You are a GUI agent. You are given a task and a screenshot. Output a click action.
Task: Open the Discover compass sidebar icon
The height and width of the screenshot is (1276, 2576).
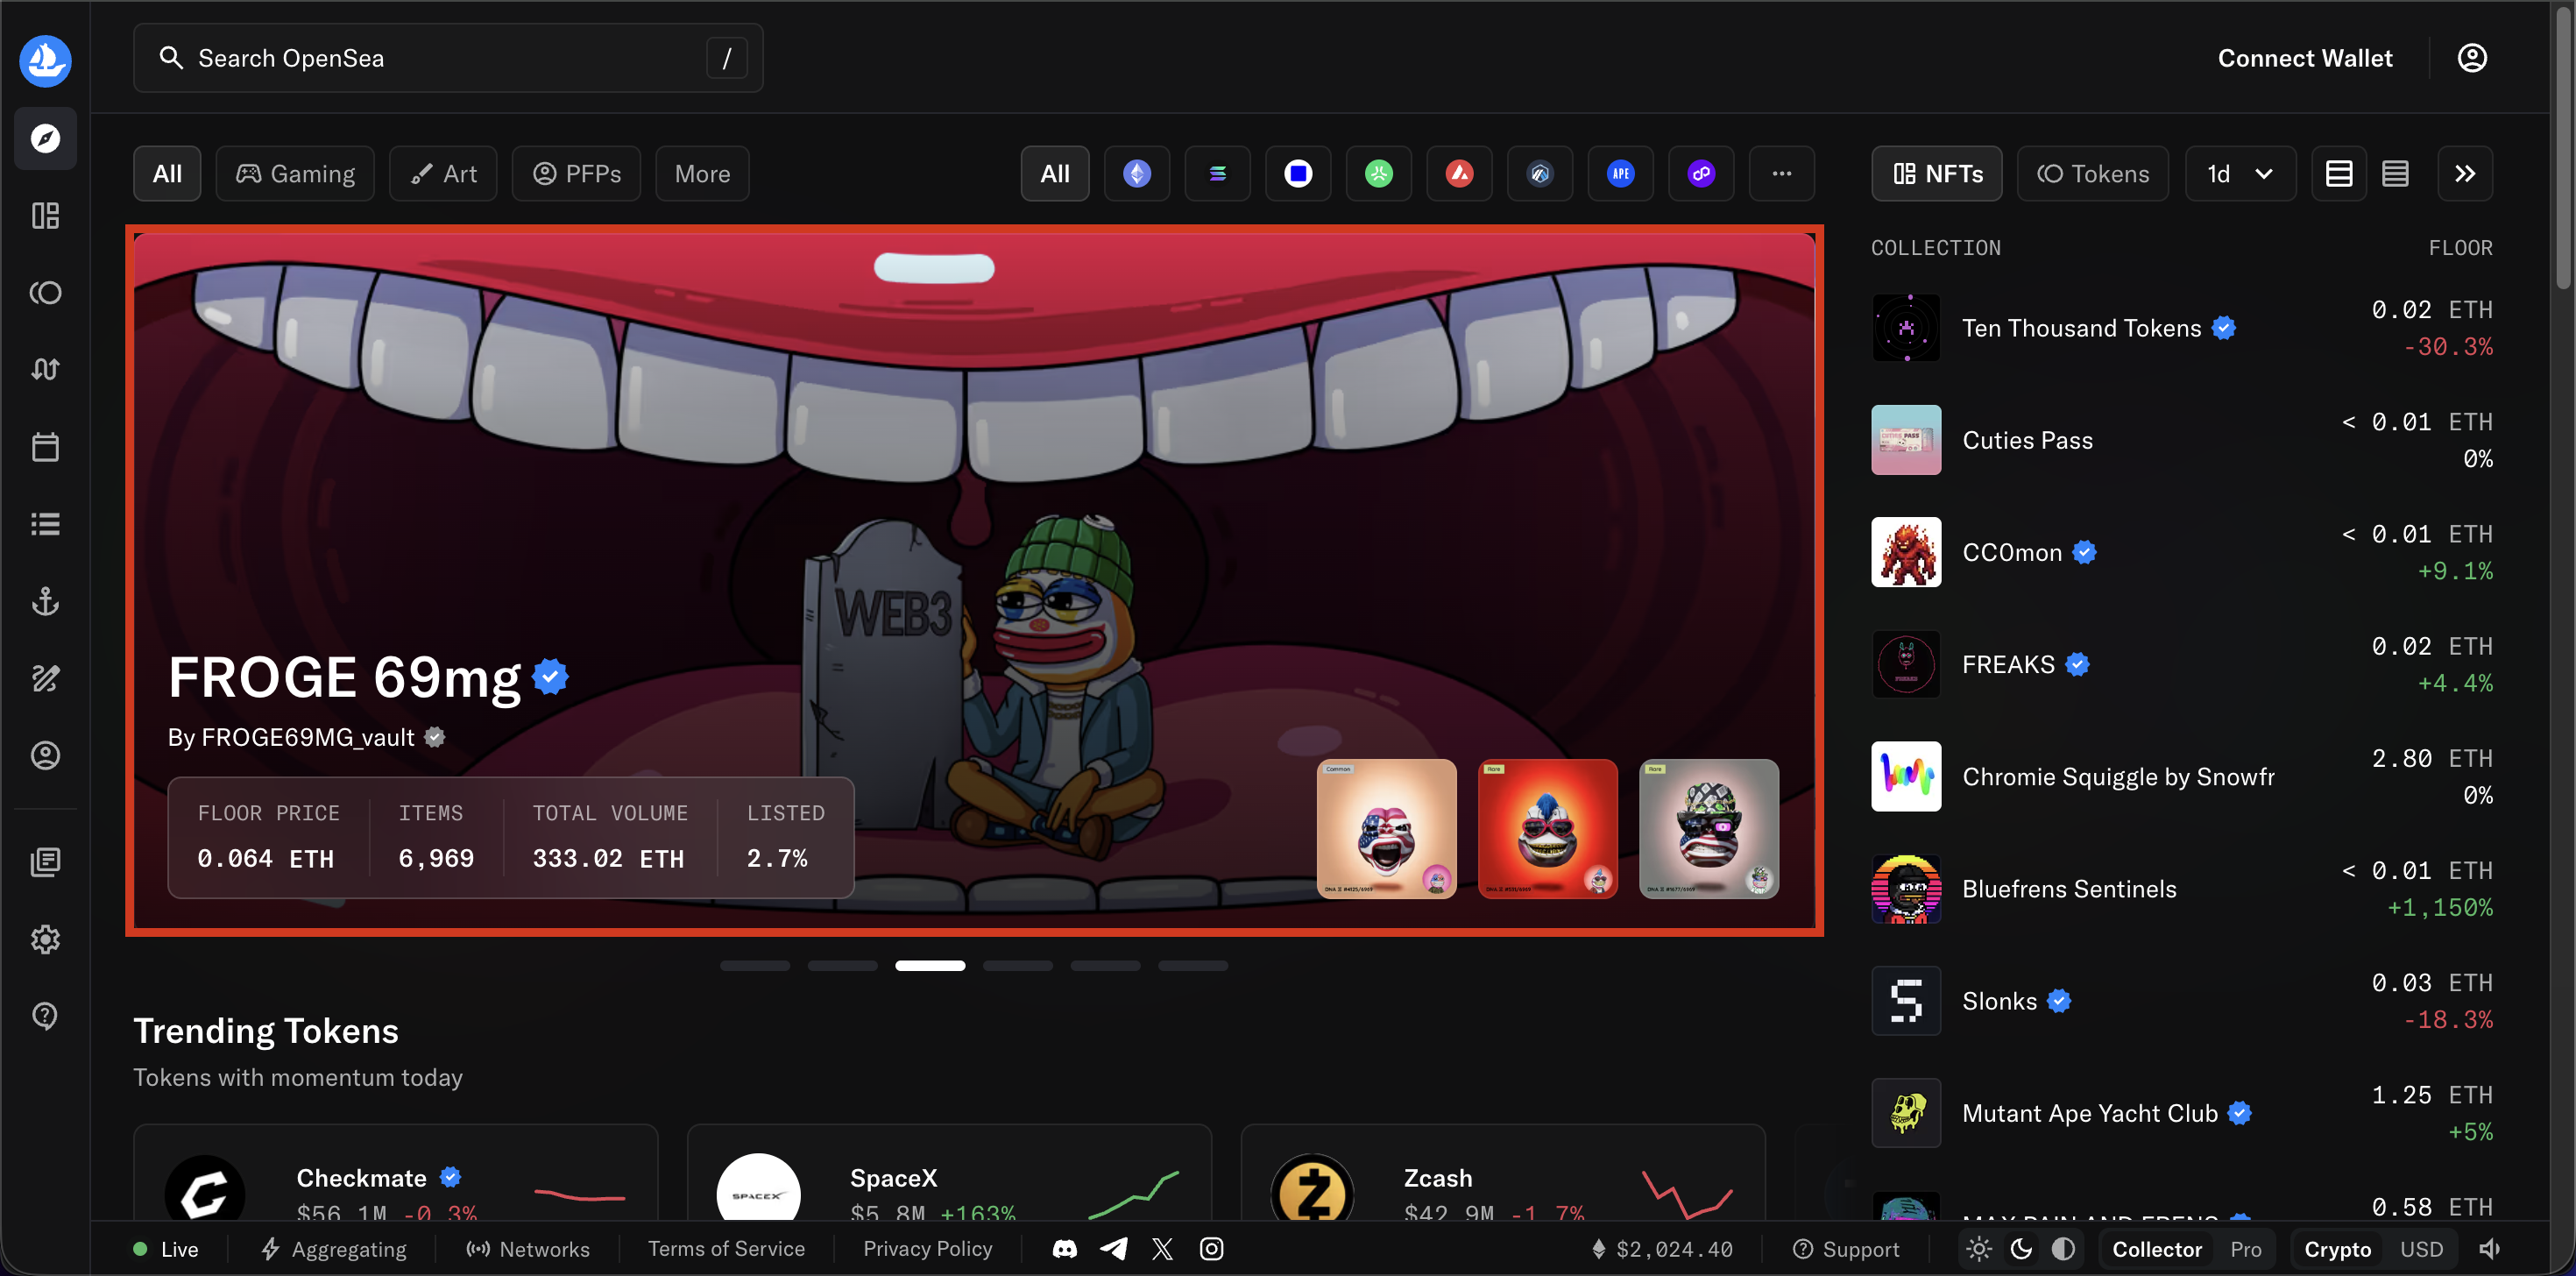click(x=45, y=138)
